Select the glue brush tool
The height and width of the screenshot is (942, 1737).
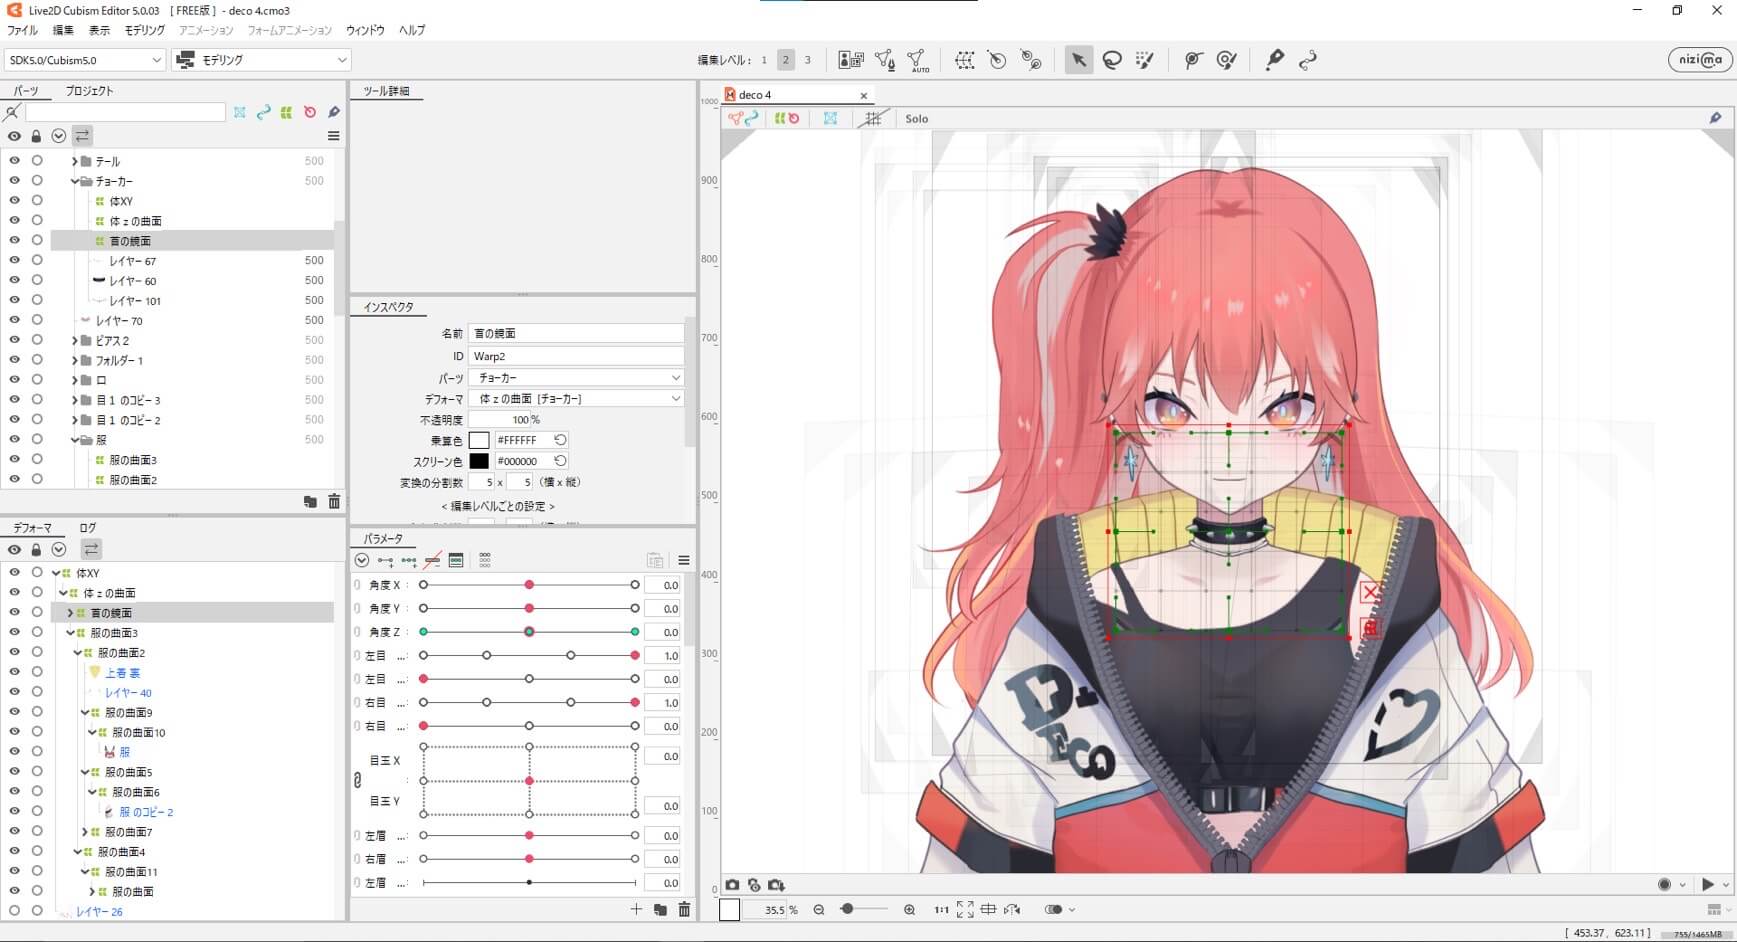(1227, 60)
